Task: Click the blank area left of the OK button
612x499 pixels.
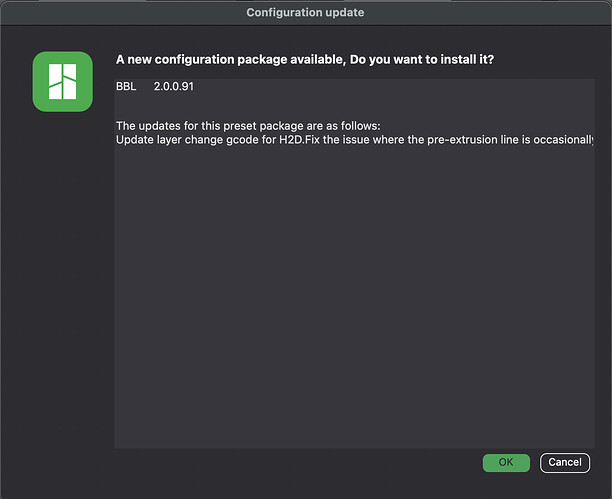Action: click(x=297, y=463)
